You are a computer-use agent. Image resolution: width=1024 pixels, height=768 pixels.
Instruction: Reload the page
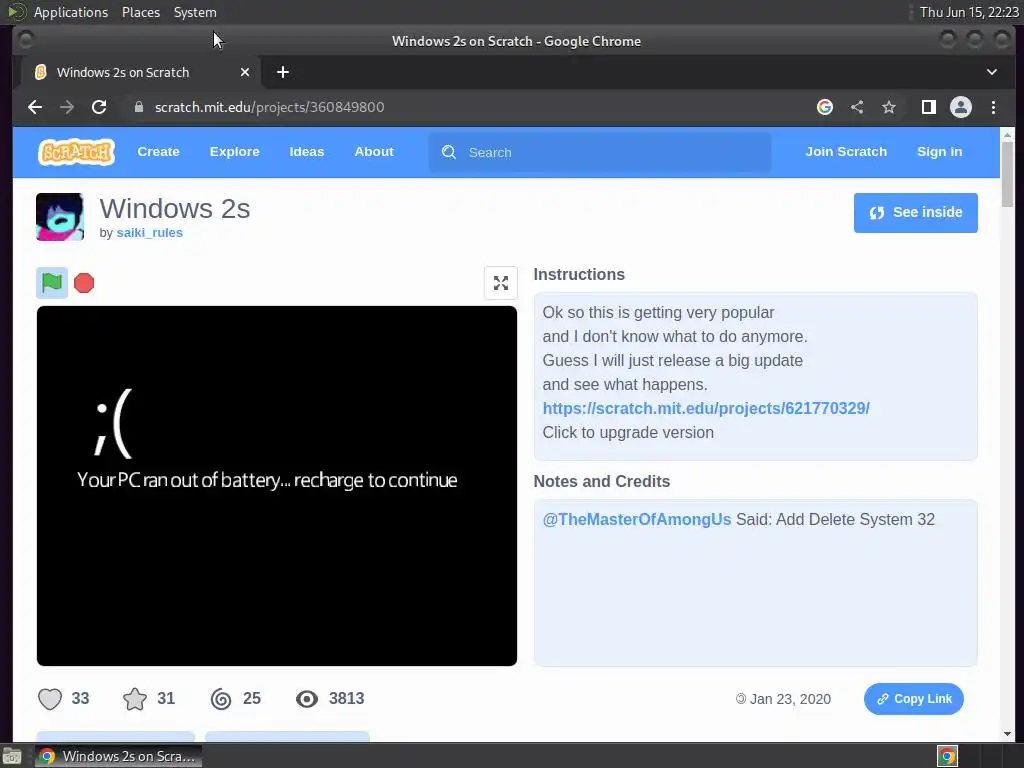pos(99,107)
